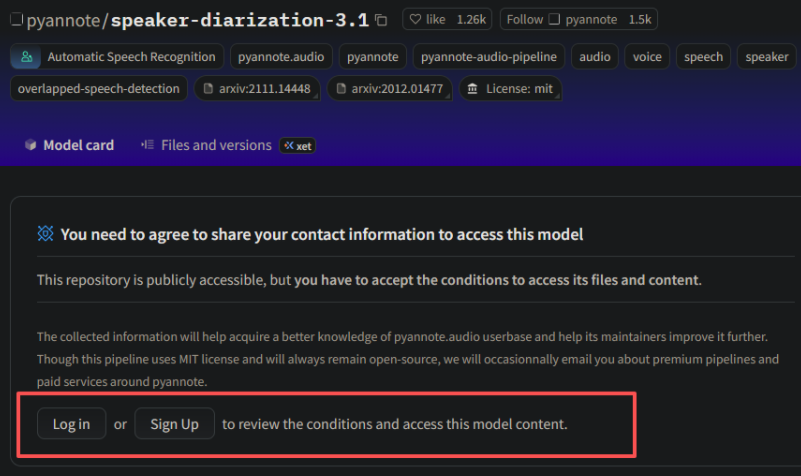This screenshot has width=801, height=476.
Task: Open the 1.5k followers count
Action: click(x=640, y=19)
